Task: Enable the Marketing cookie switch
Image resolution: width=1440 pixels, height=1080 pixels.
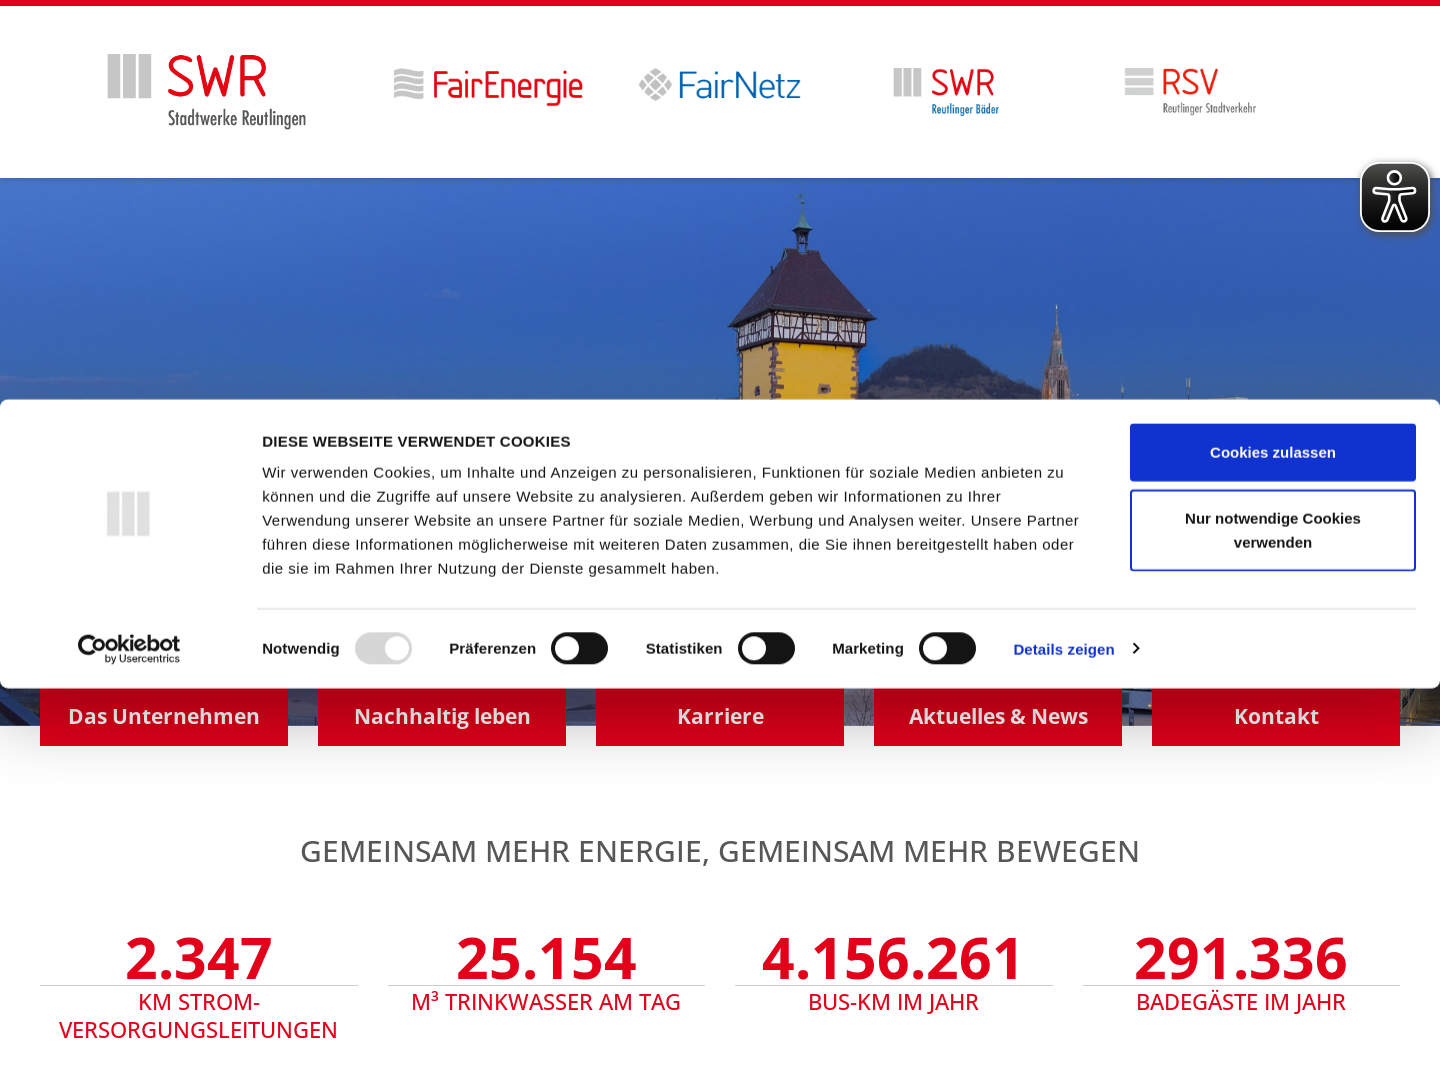Action: pos(948,649)
